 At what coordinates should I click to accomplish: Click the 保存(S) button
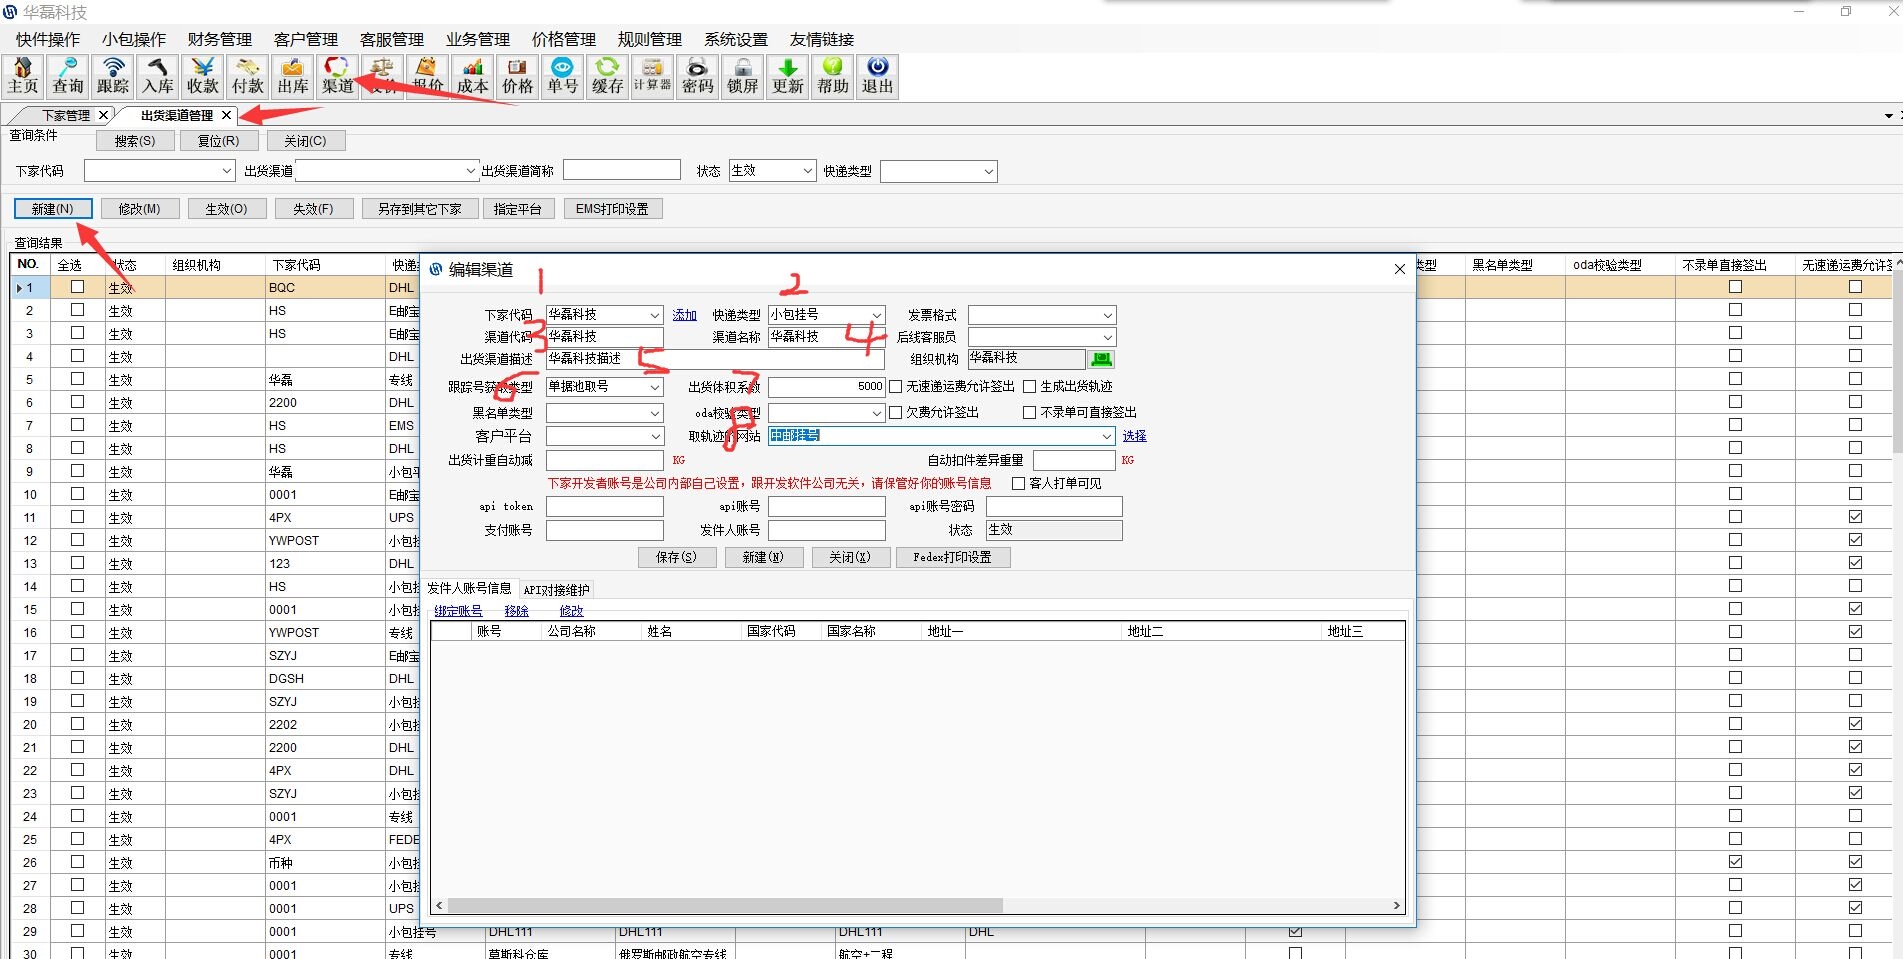(x=676, y=558)
